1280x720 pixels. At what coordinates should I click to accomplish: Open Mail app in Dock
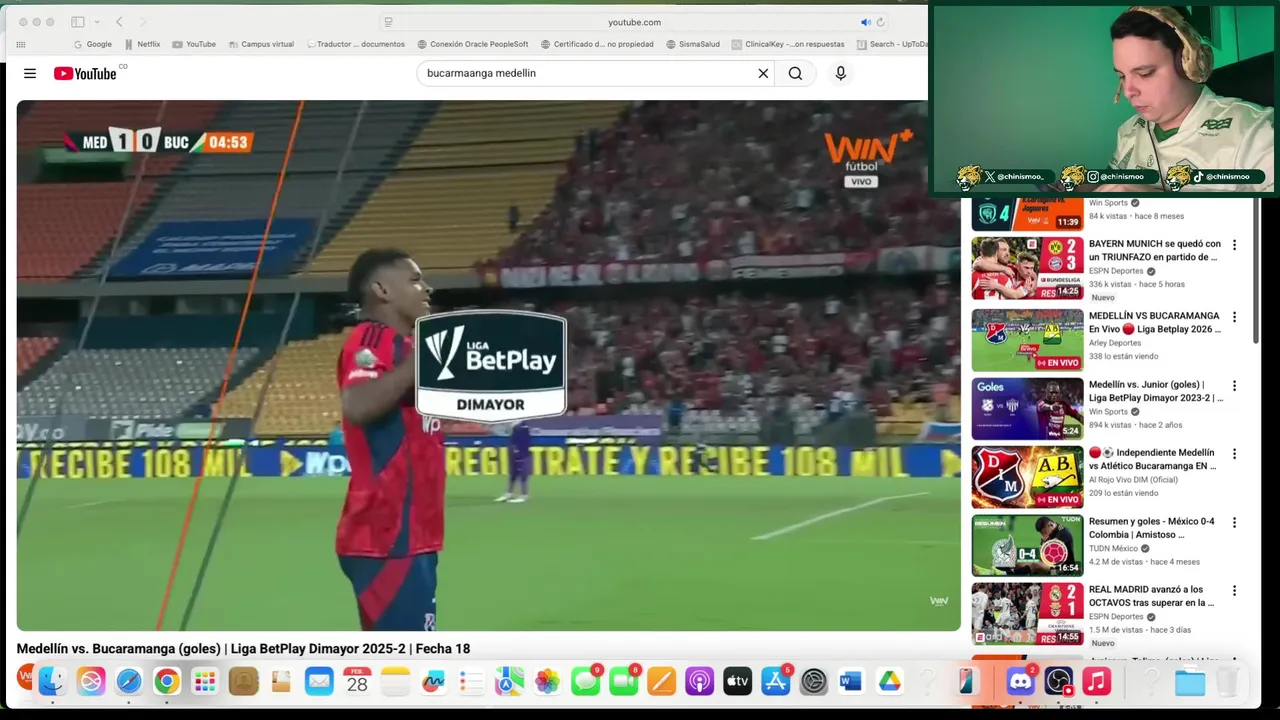[x=319, y=682]
